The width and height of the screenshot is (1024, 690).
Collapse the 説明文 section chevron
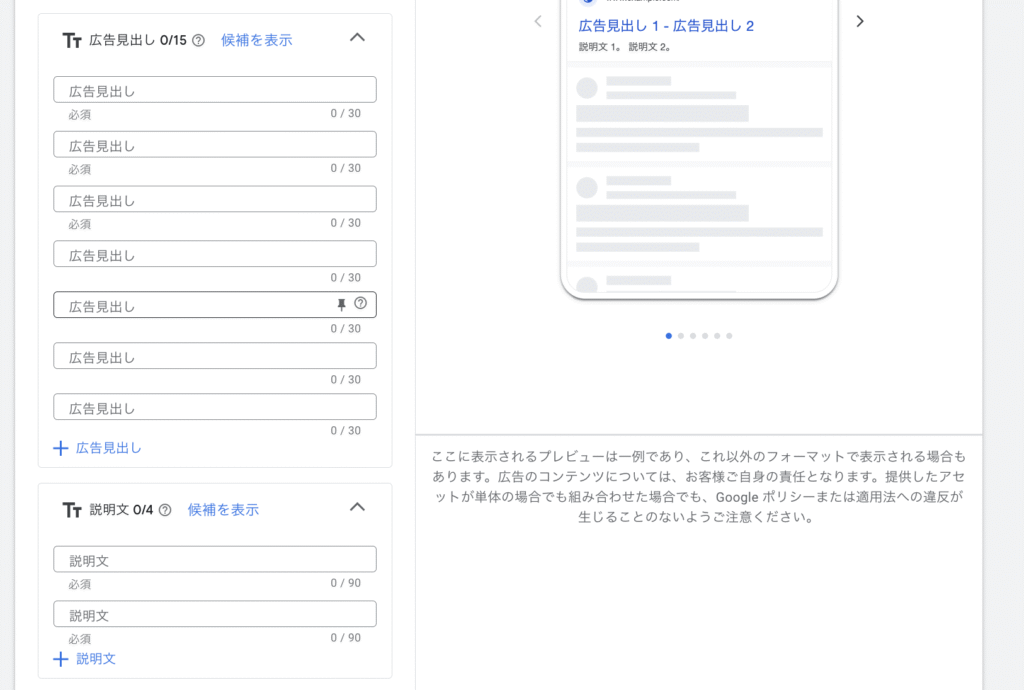pos(357,507)
